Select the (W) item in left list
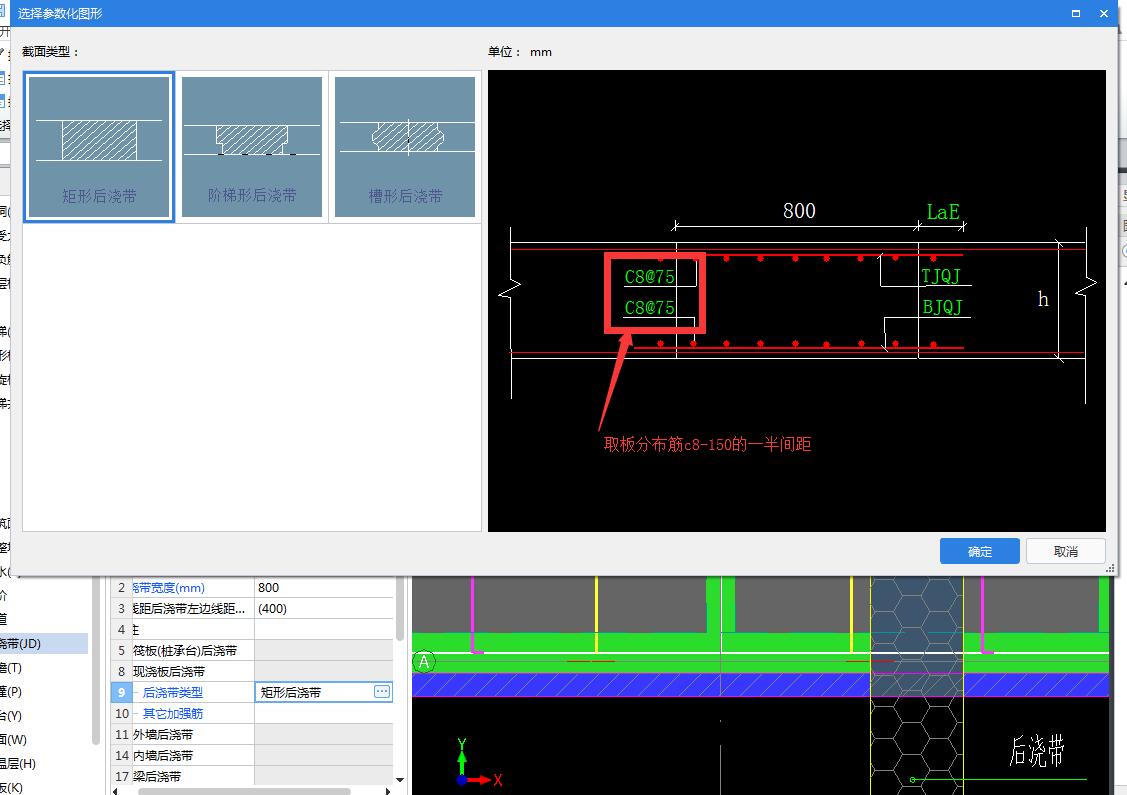The height and width of the screenshot is (795, 1127). click(13, 739)
